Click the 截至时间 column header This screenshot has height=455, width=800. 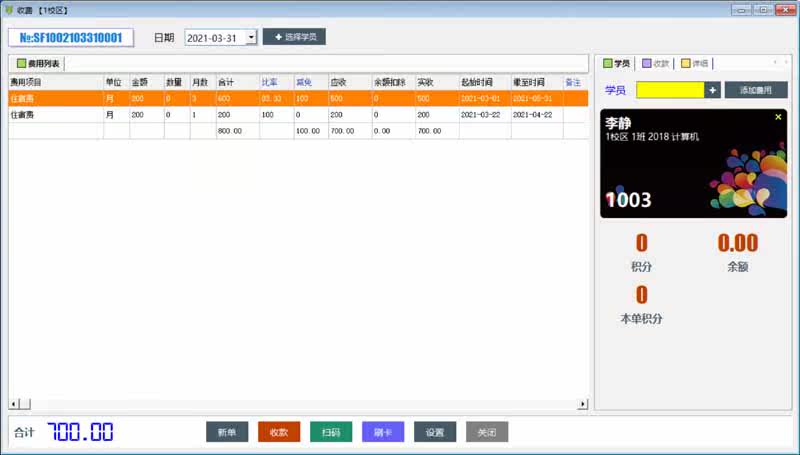point(537,82)
